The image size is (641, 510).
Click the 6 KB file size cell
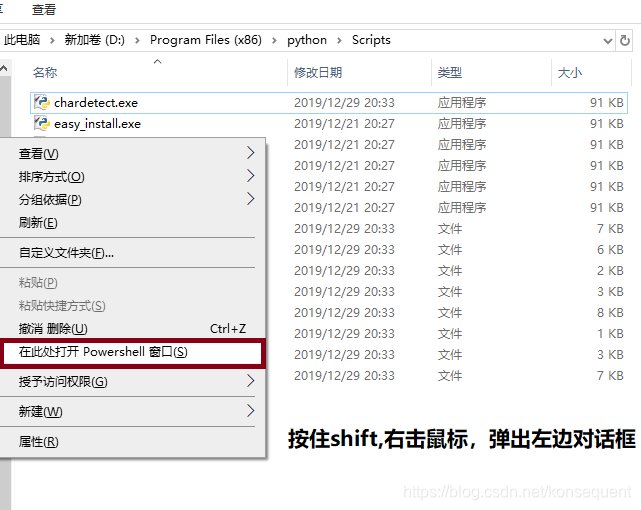coord(610,249)
